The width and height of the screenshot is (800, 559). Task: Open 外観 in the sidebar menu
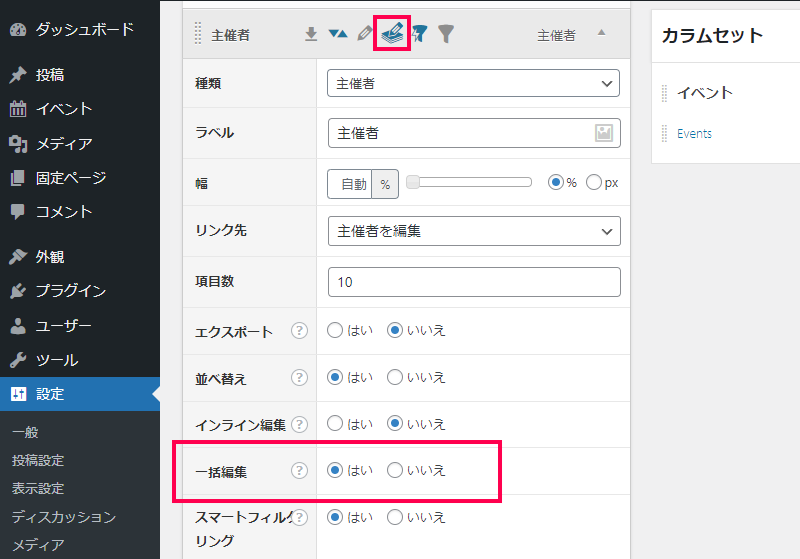point(80,257)
